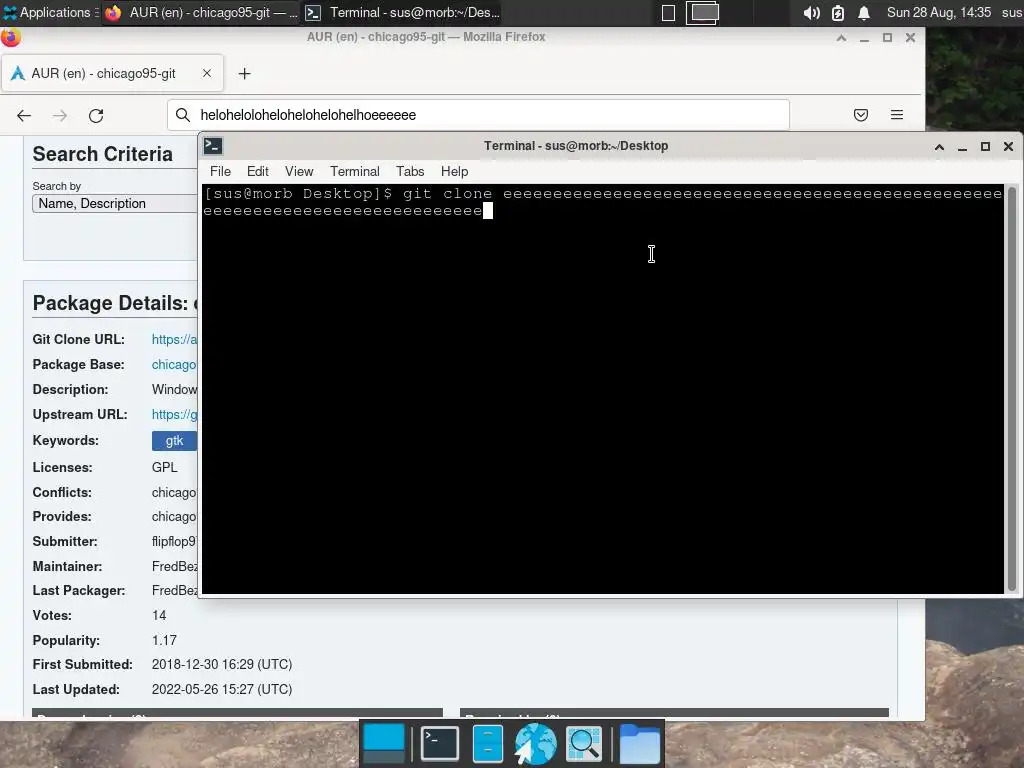Click the Maintainer FredBez name
1024x768 pixels.
(x=174, y=566)
